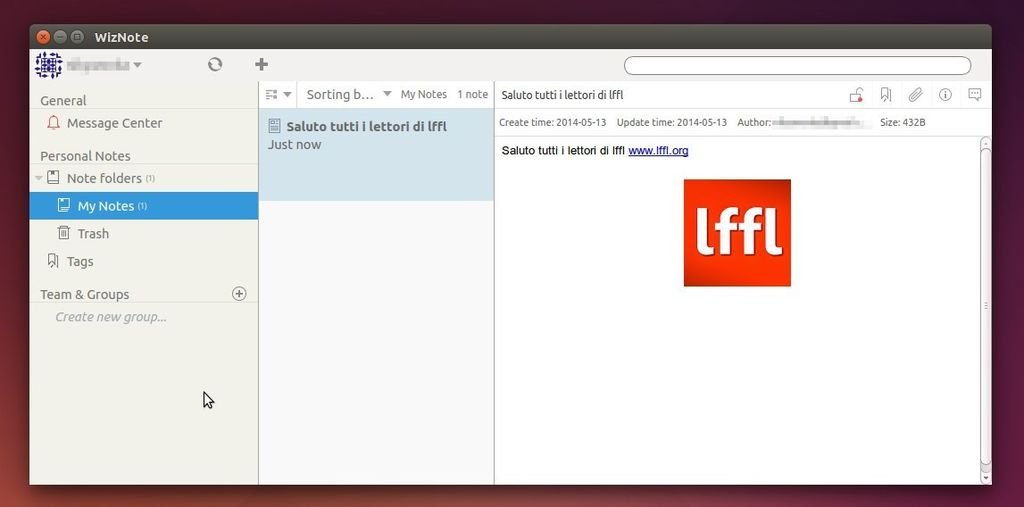Click the Trash bin icon
Viewport: 1024px width, 507px height.
pos(63,233)
